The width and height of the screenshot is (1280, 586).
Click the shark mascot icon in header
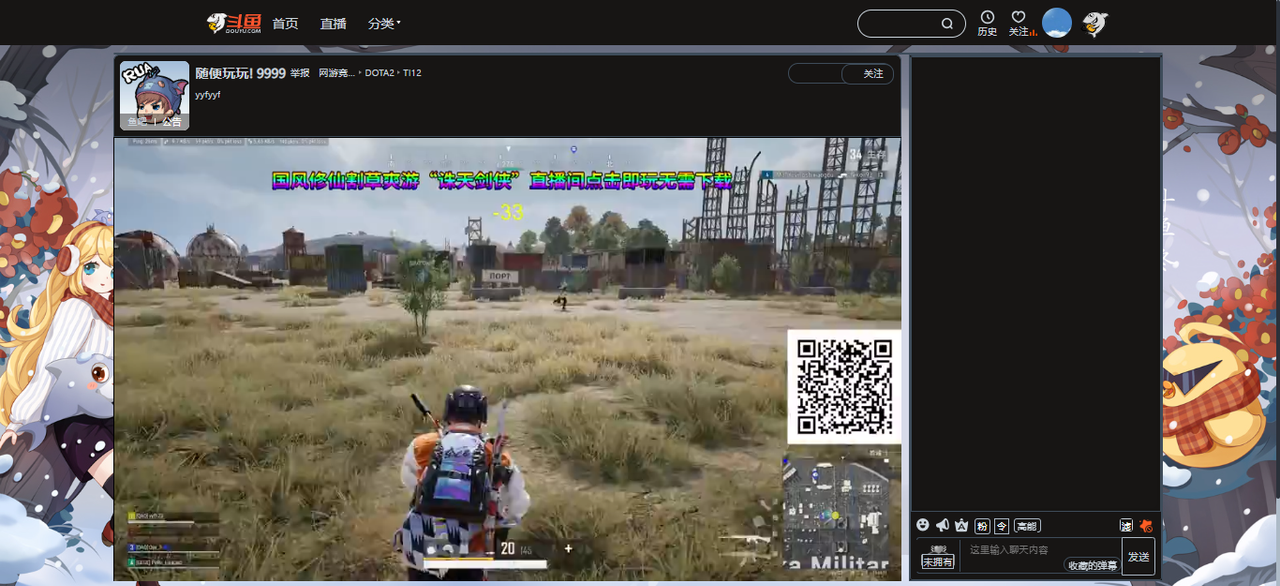click(1095, 23)
